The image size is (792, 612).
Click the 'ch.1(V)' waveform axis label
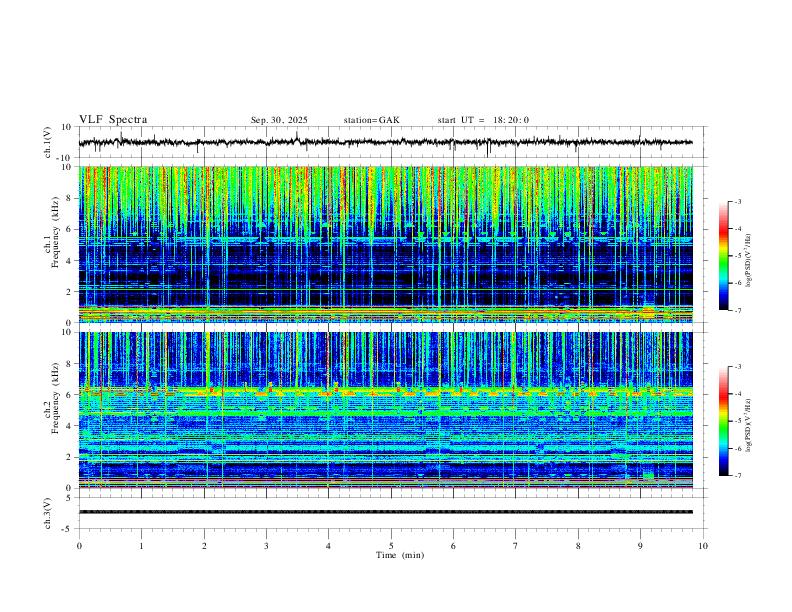[48, 142]
